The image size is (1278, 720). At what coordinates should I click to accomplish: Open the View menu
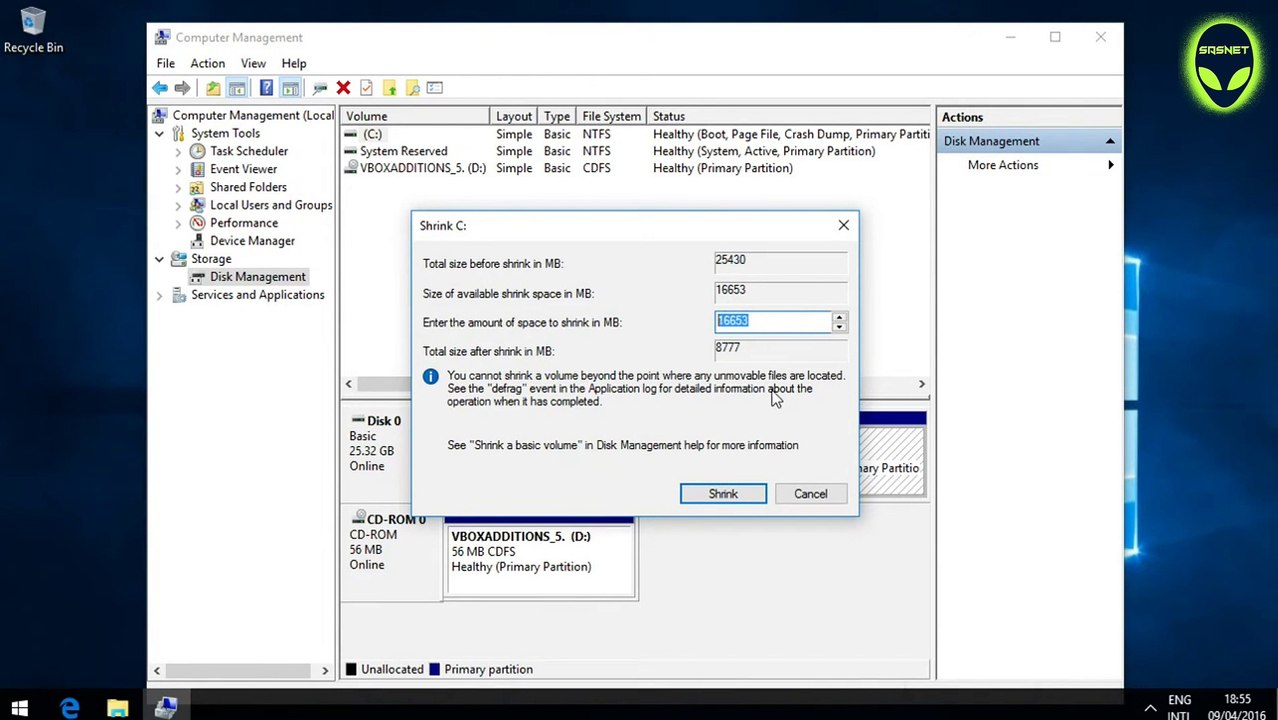(x=253, y=63)
